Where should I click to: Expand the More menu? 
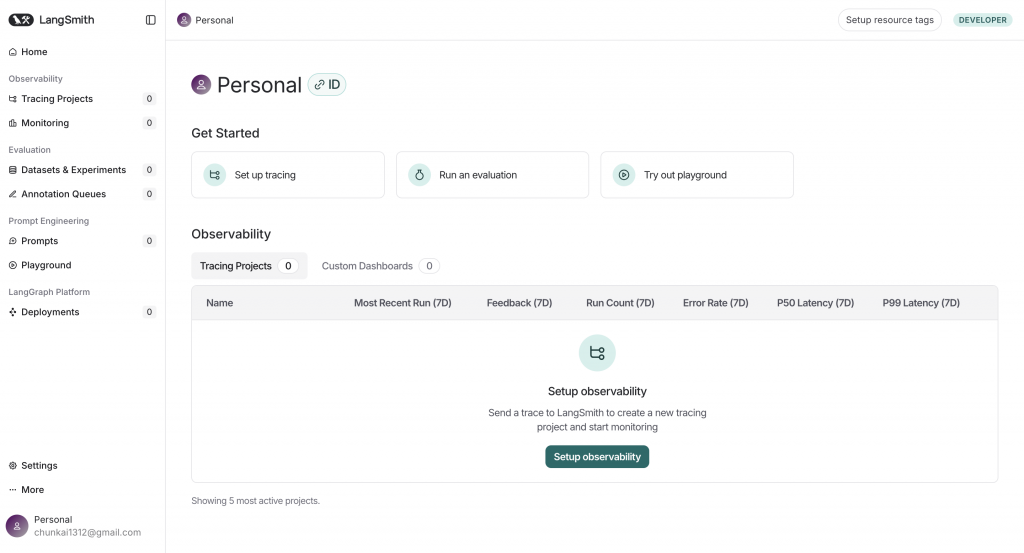[82, 490]
